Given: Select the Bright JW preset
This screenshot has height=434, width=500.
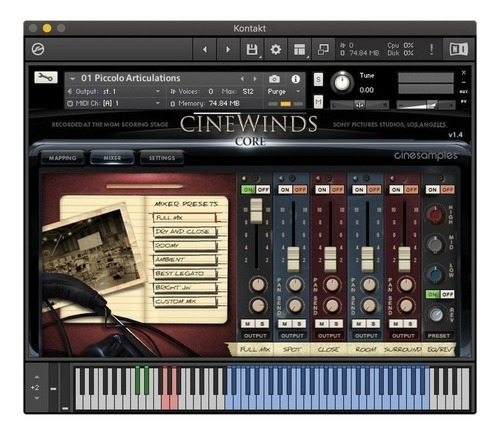Looking at the screenshot, I should (184, 288).
